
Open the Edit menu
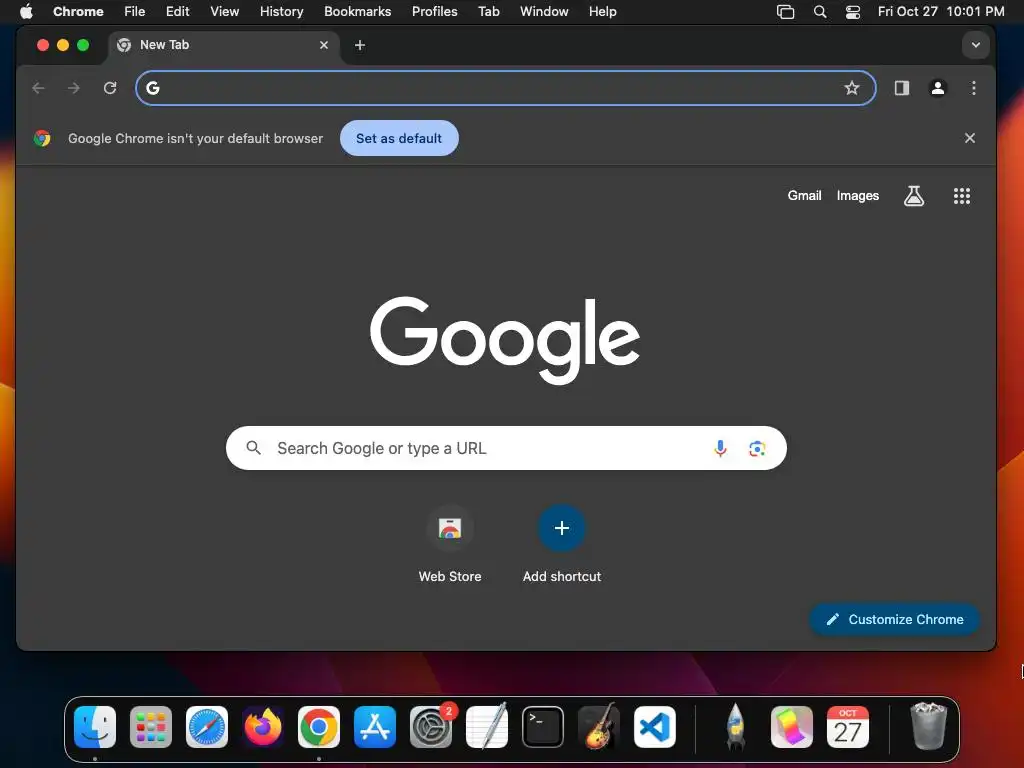[x=177, y=11]
